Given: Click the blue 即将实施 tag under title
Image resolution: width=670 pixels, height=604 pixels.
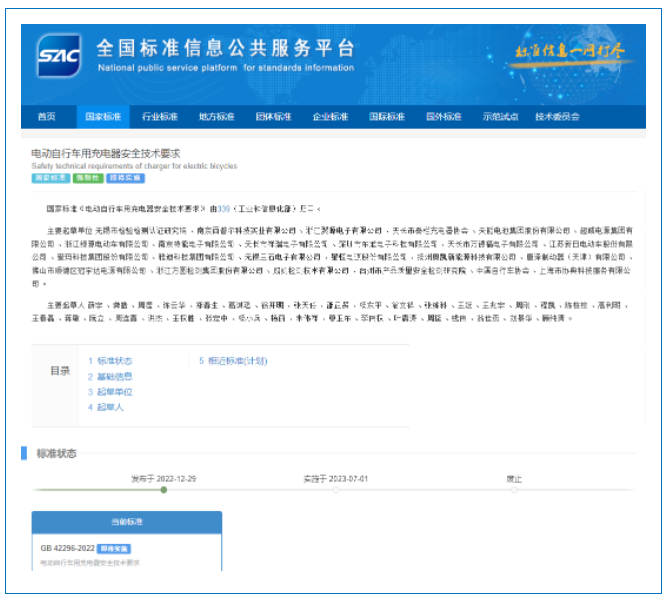Looking at the screenshot, I should (x=126, y=178).
